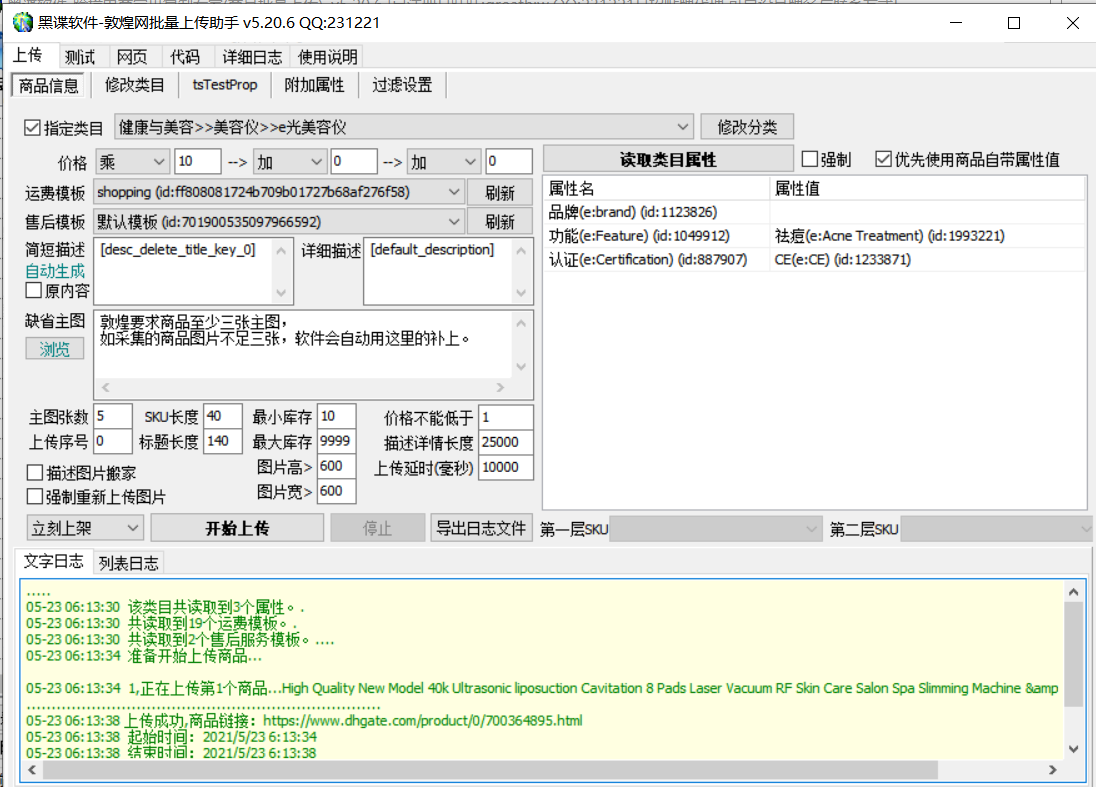This screenshot has height=787, width=1096.
Task: Focus the 图片宽 input field
Action: click(337, 491)
